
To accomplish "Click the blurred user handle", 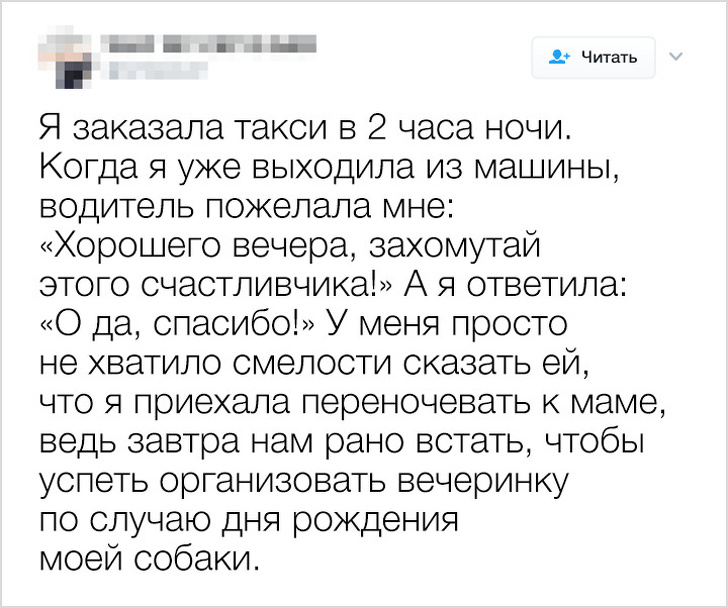I will pos(148,70).
